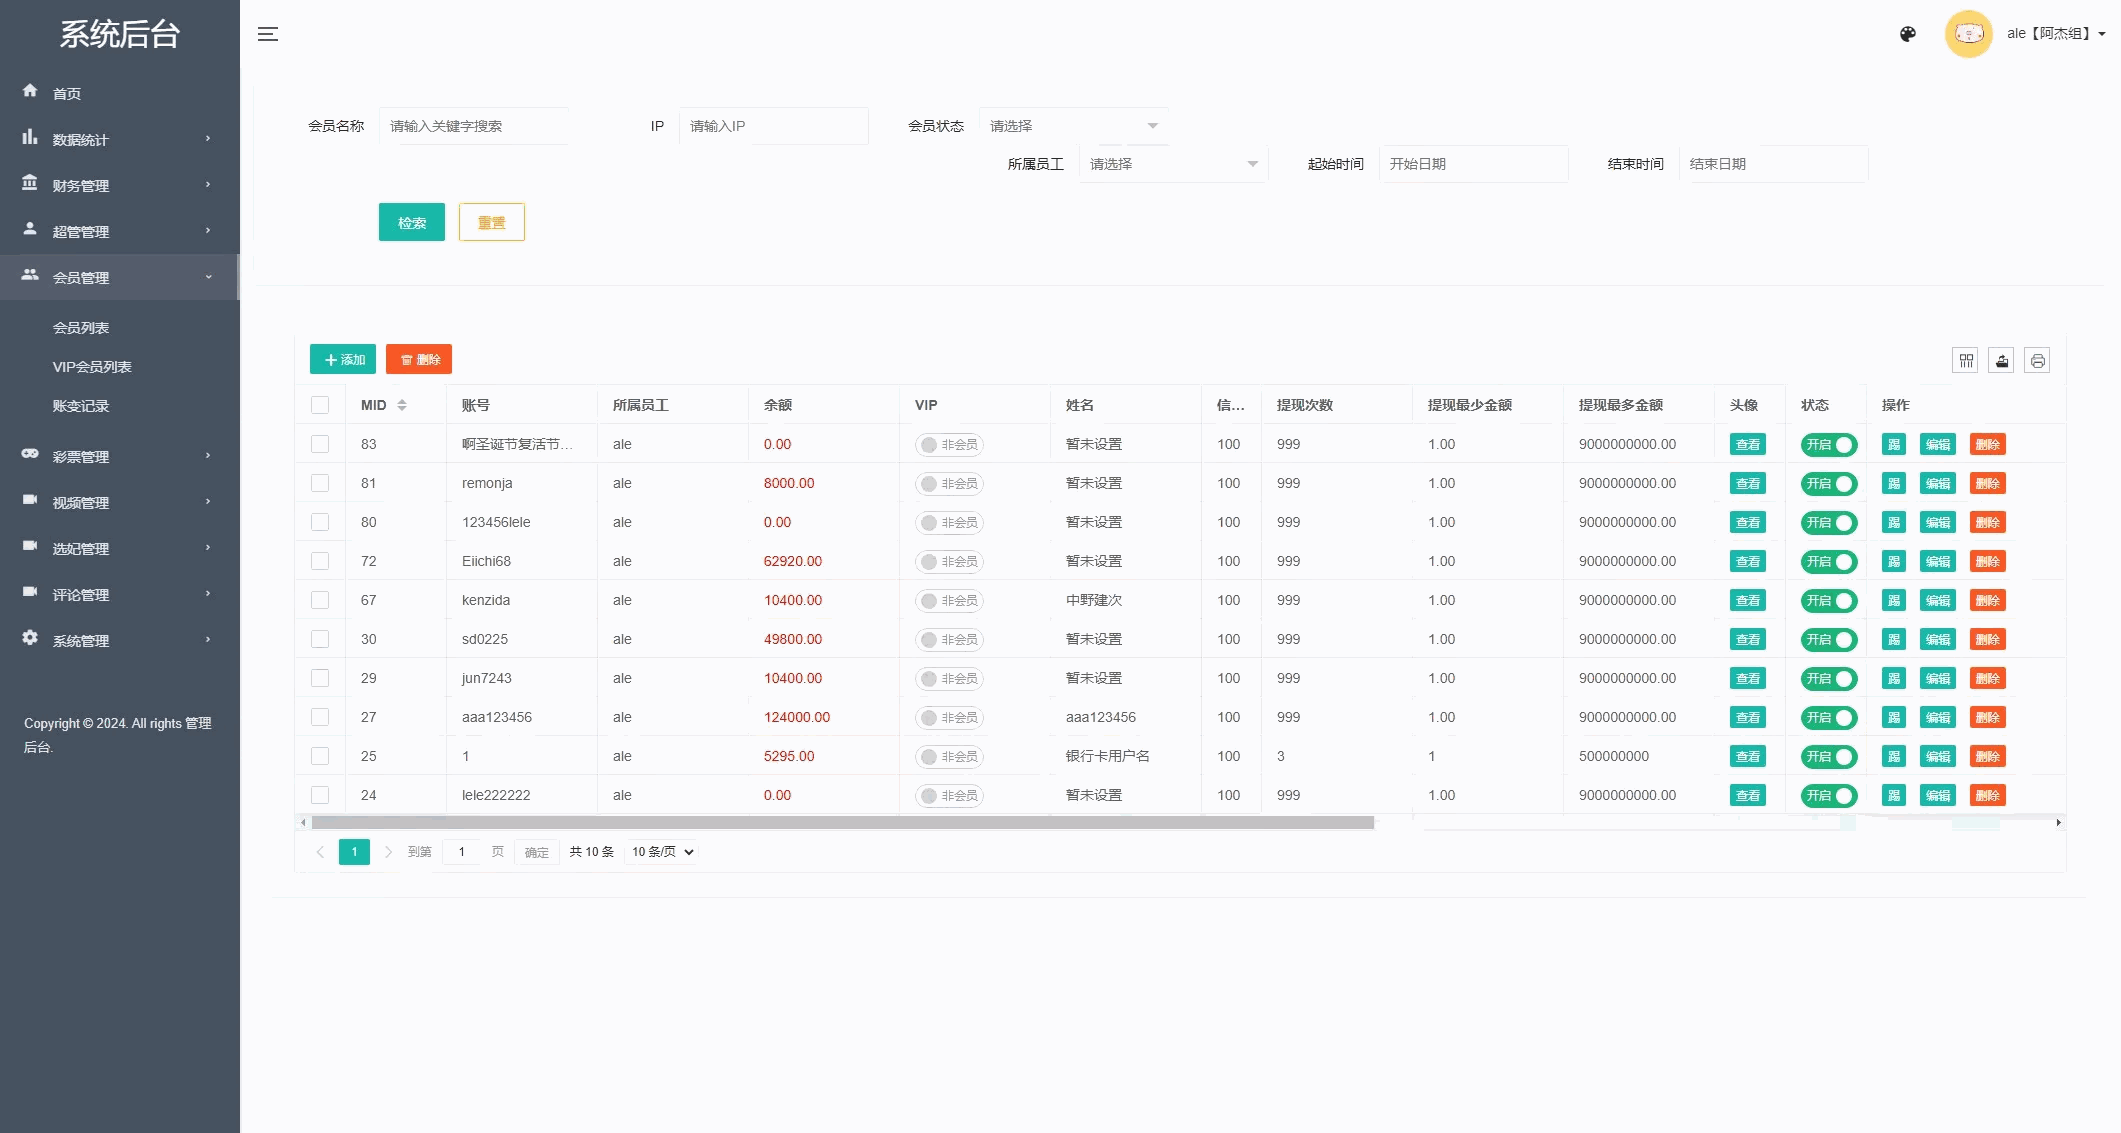Toggle status switch for remonja row
Image resolution: width=2121 pixels, height=1133 pixels.
(x=1828, y=484)
